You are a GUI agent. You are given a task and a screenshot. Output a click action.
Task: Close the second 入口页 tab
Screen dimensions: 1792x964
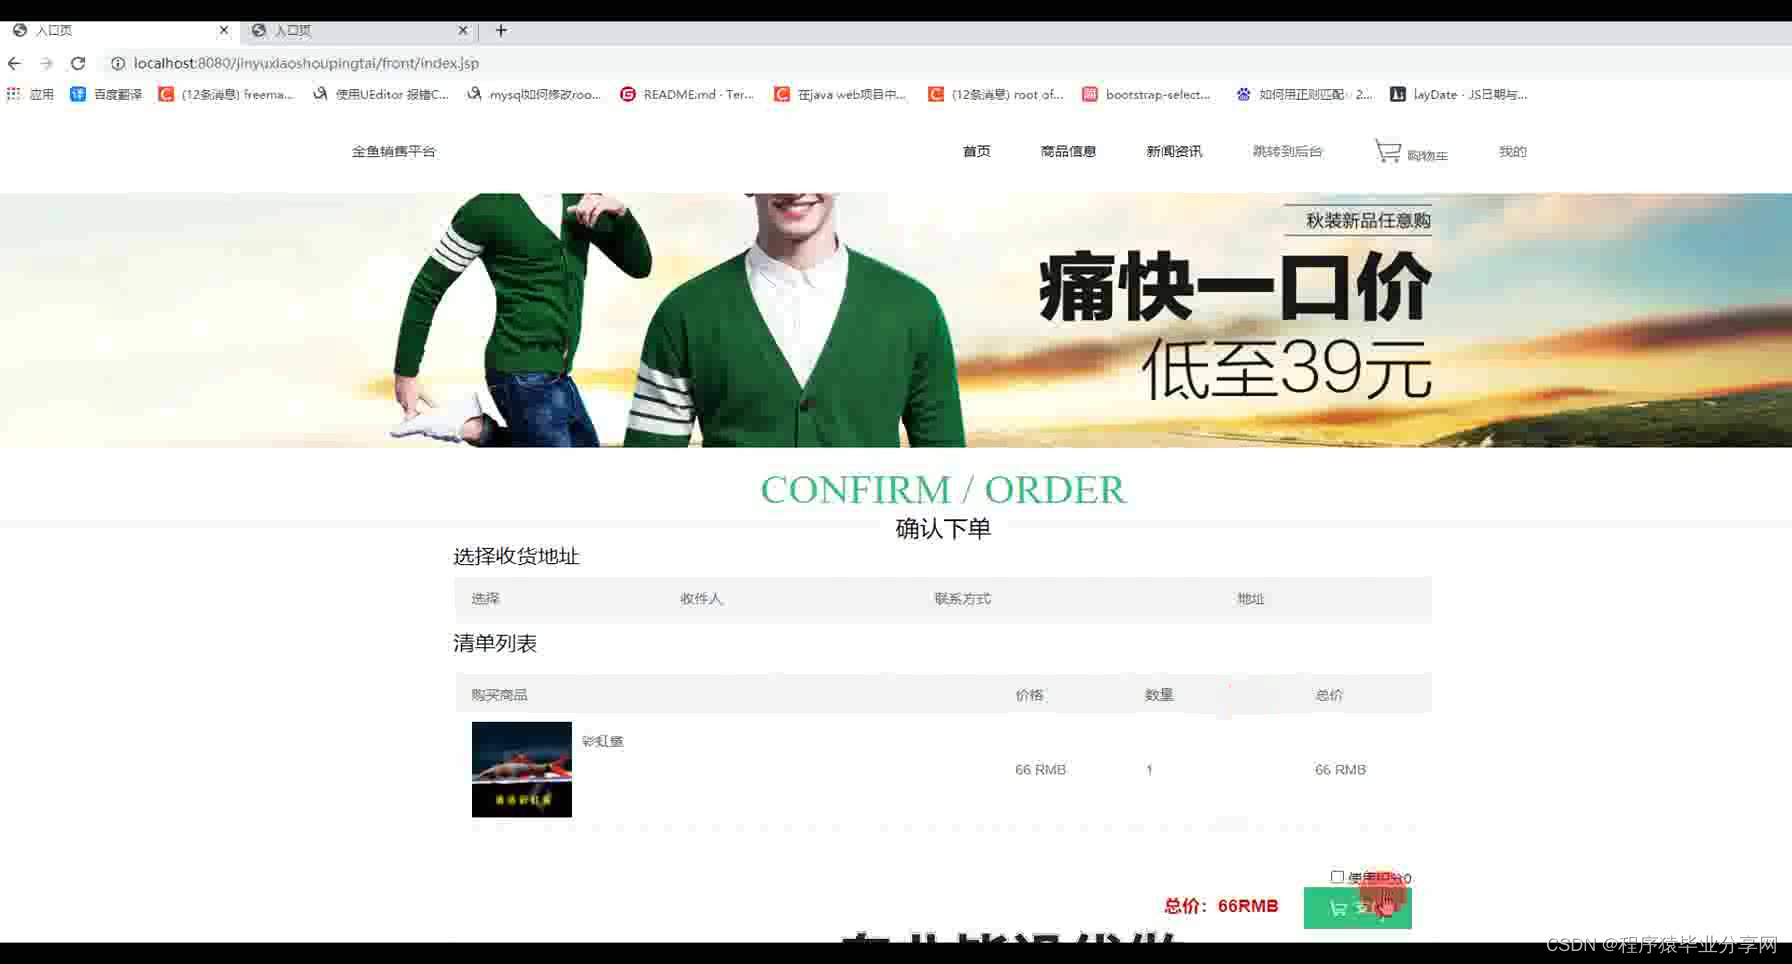[463, 30]
